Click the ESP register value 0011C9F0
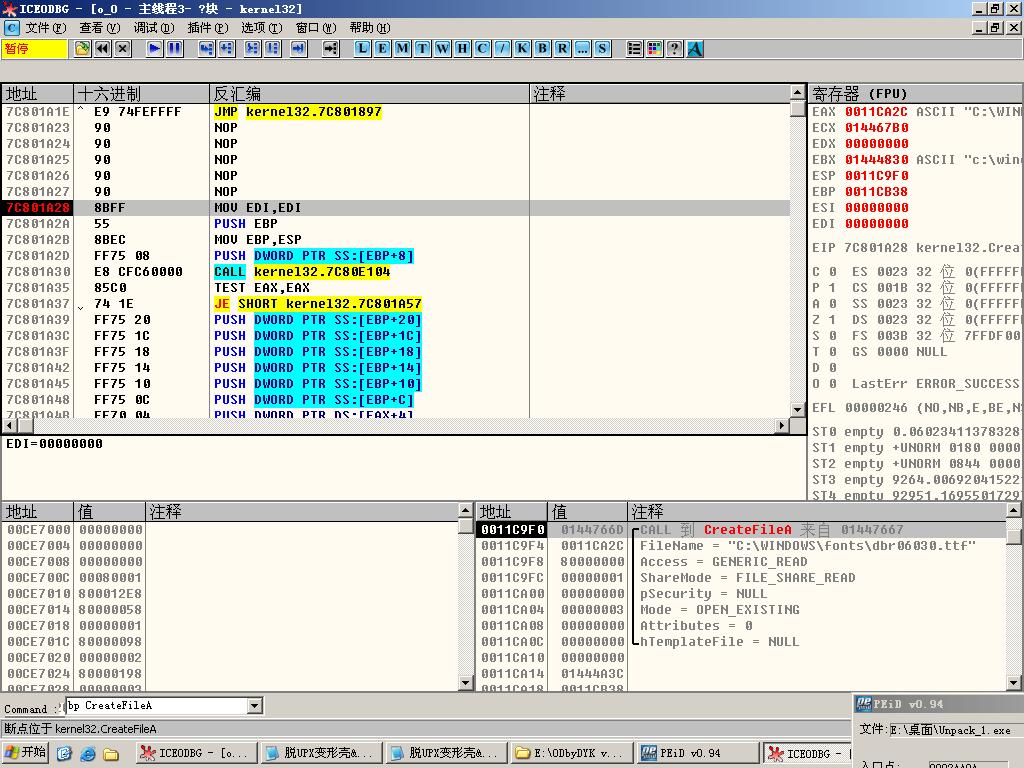This screenshot has width=1024, height=768. coord(876,176)
